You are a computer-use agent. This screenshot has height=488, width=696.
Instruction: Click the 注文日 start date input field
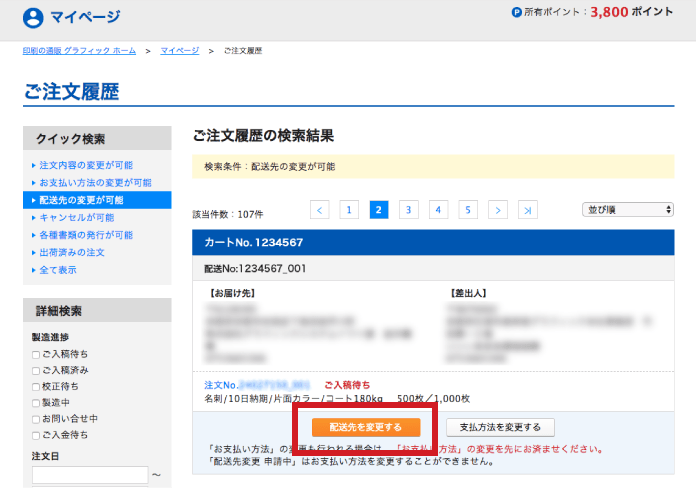pyautogui.click(x=89, y=474)
